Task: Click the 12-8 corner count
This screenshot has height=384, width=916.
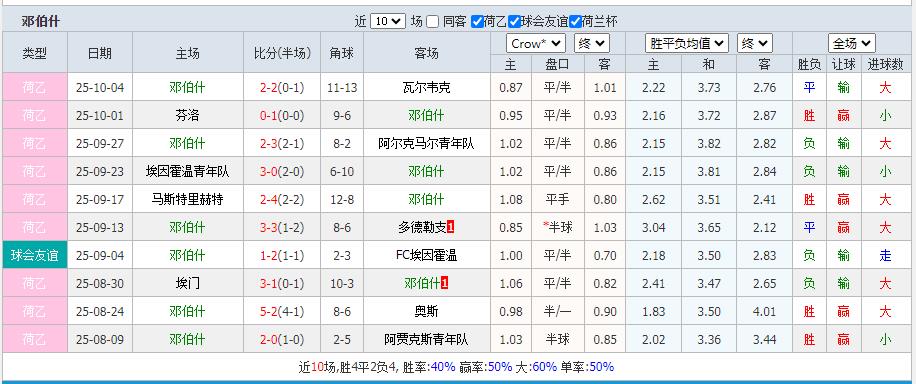Action: point(342,200)
